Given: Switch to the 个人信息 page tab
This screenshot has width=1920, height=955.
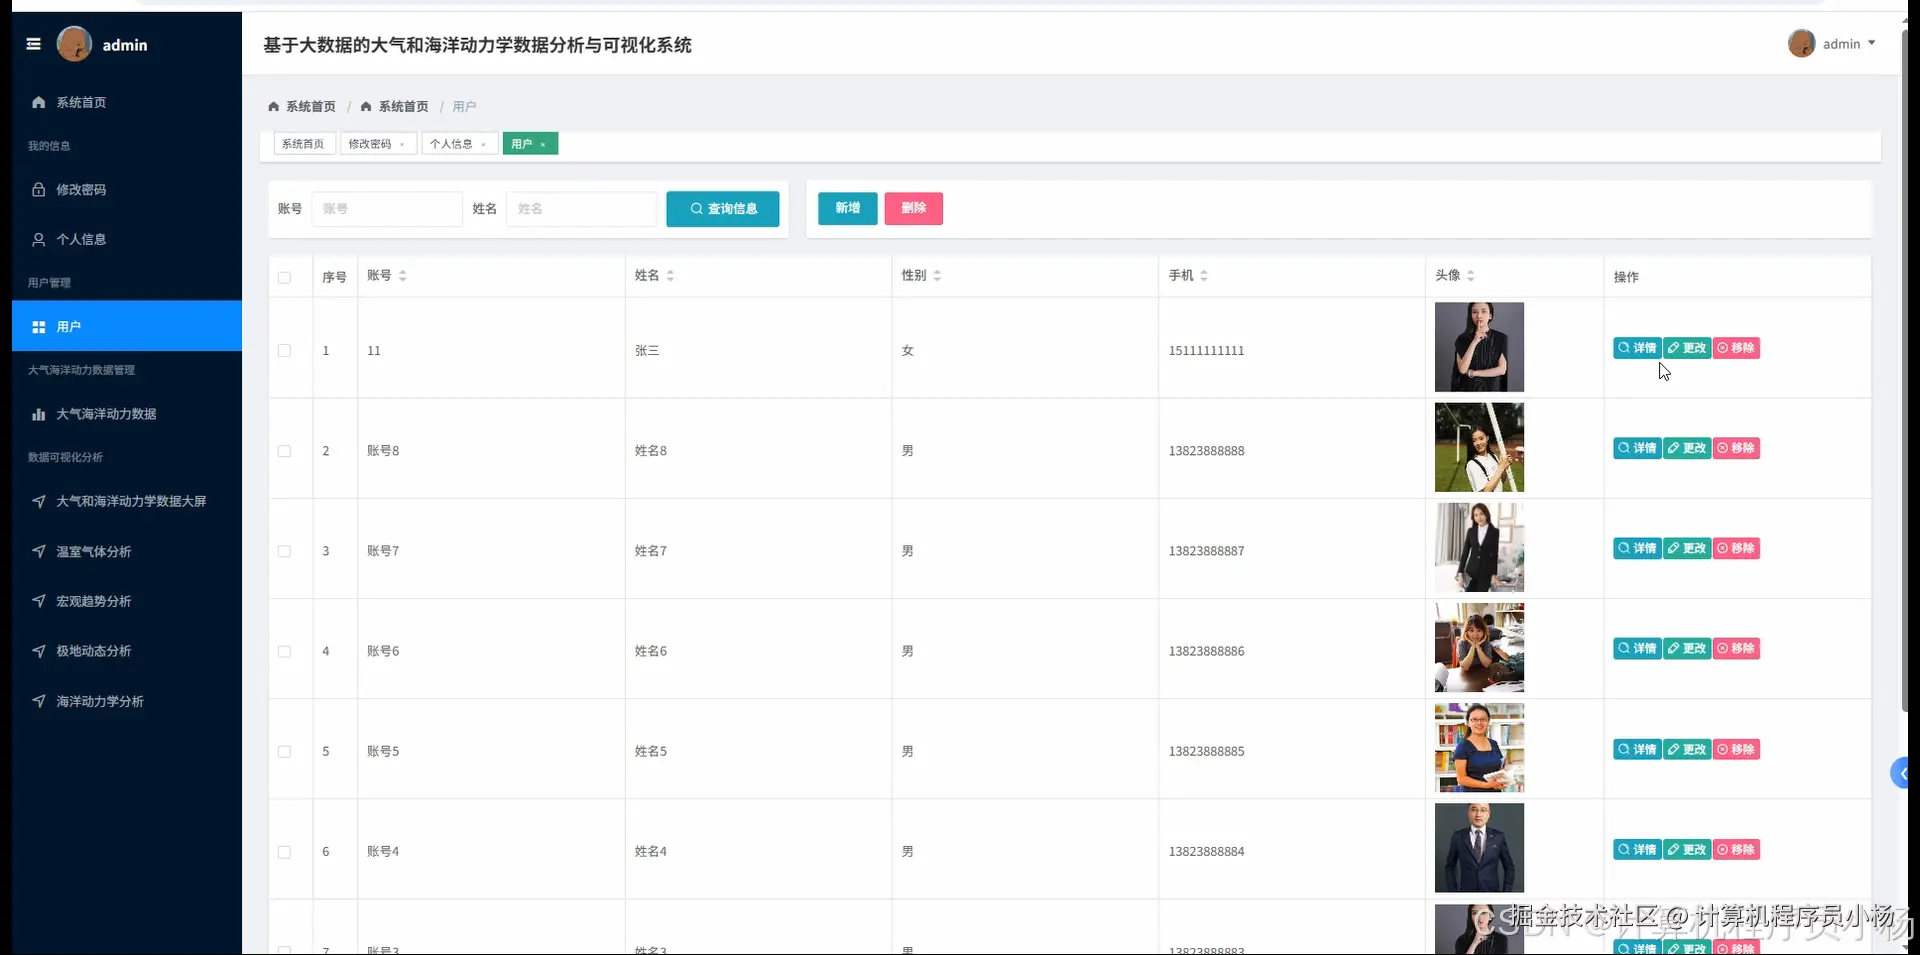Looking at the screenshot, I should pyautogui.click(x=451, y=144).
